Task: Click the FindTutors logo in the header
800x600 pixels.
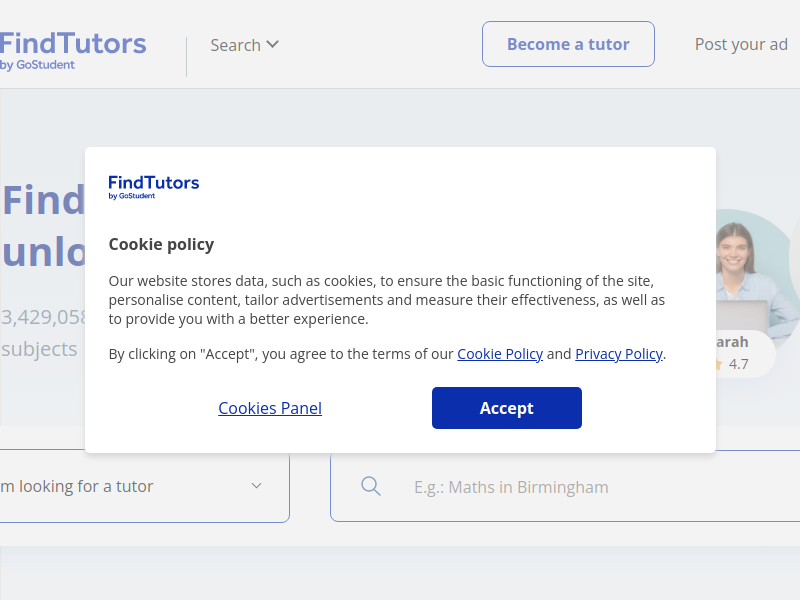Action: [73, 50]
